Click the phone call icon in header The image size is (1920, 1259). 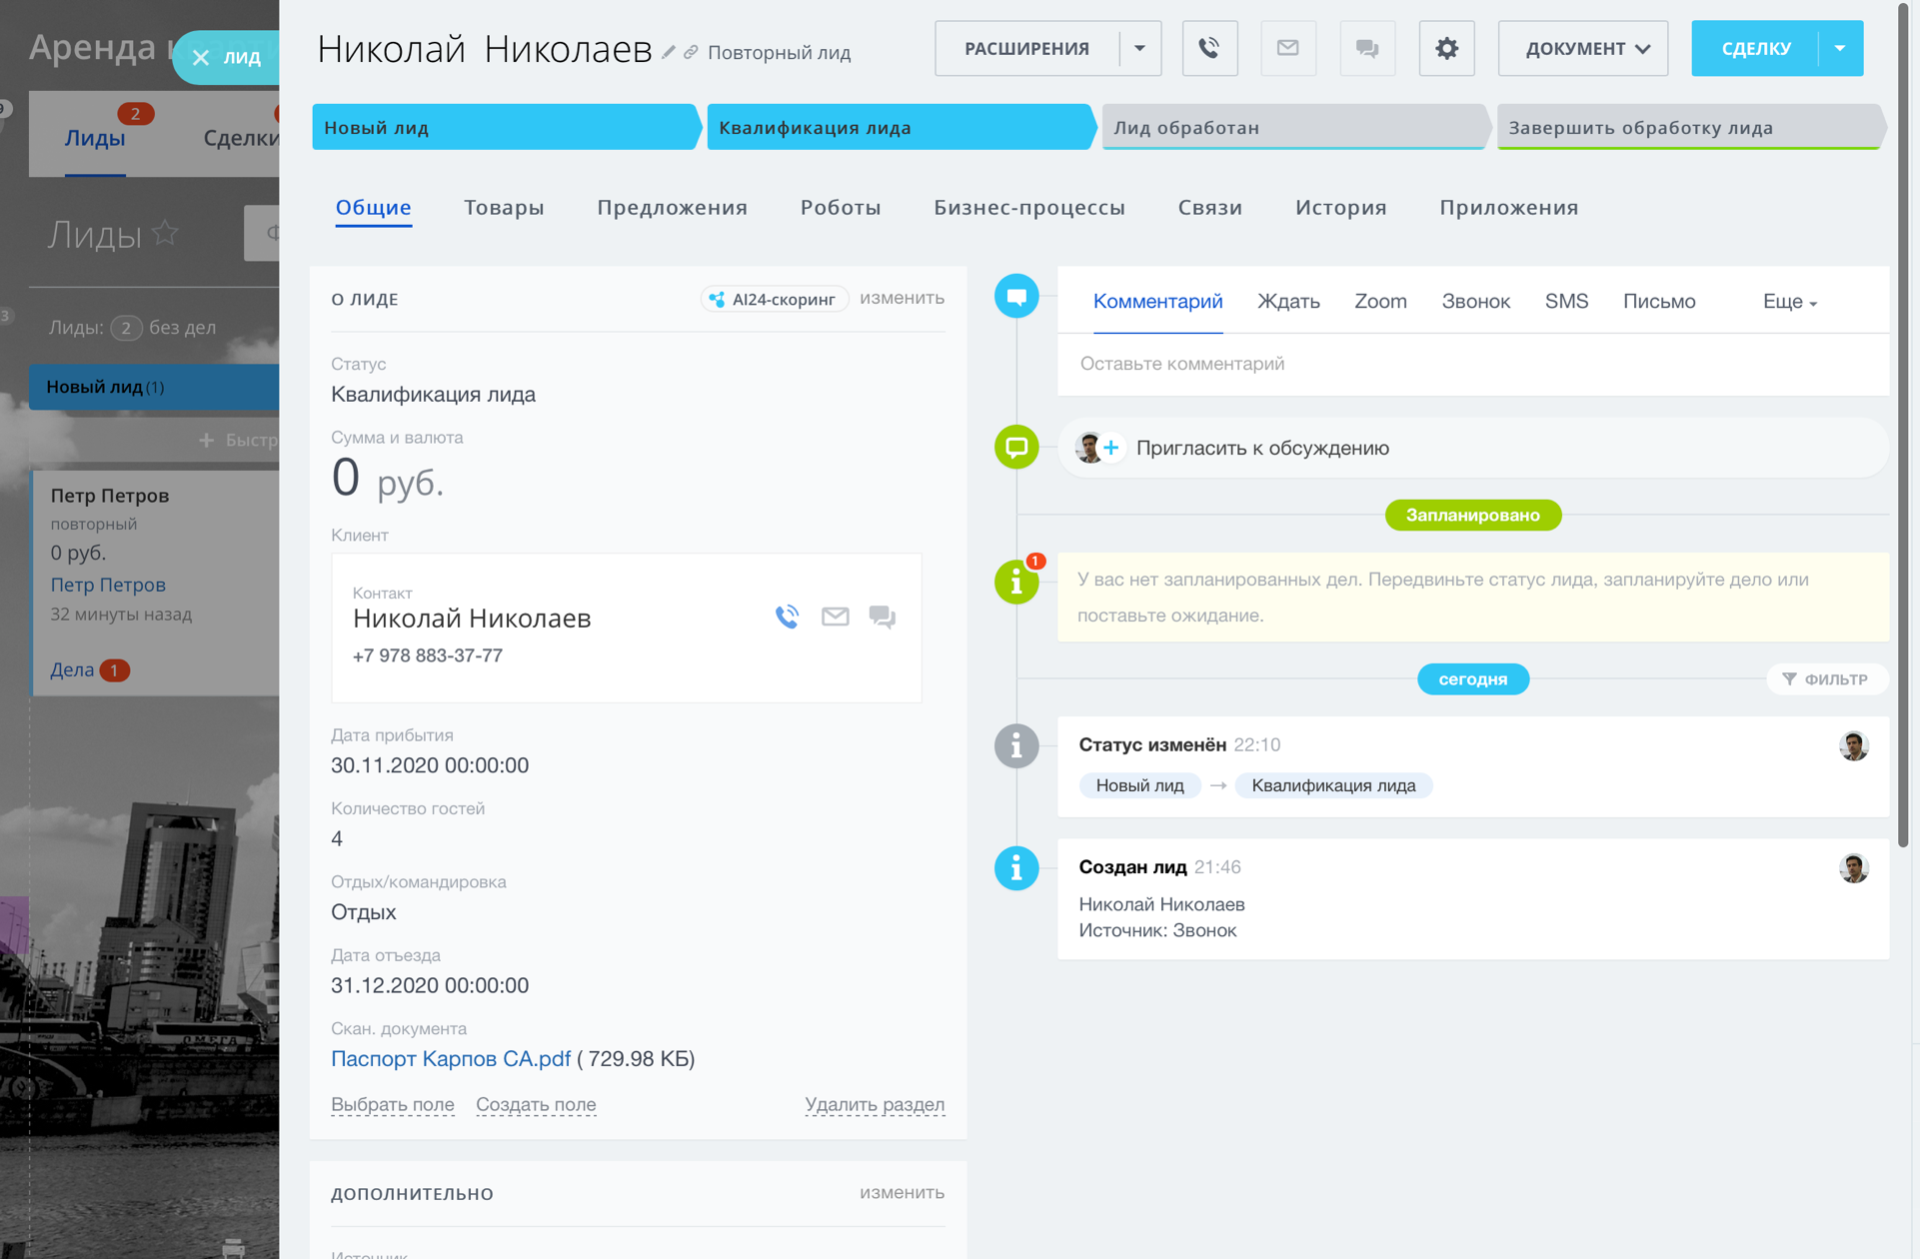click(1209, 48)
